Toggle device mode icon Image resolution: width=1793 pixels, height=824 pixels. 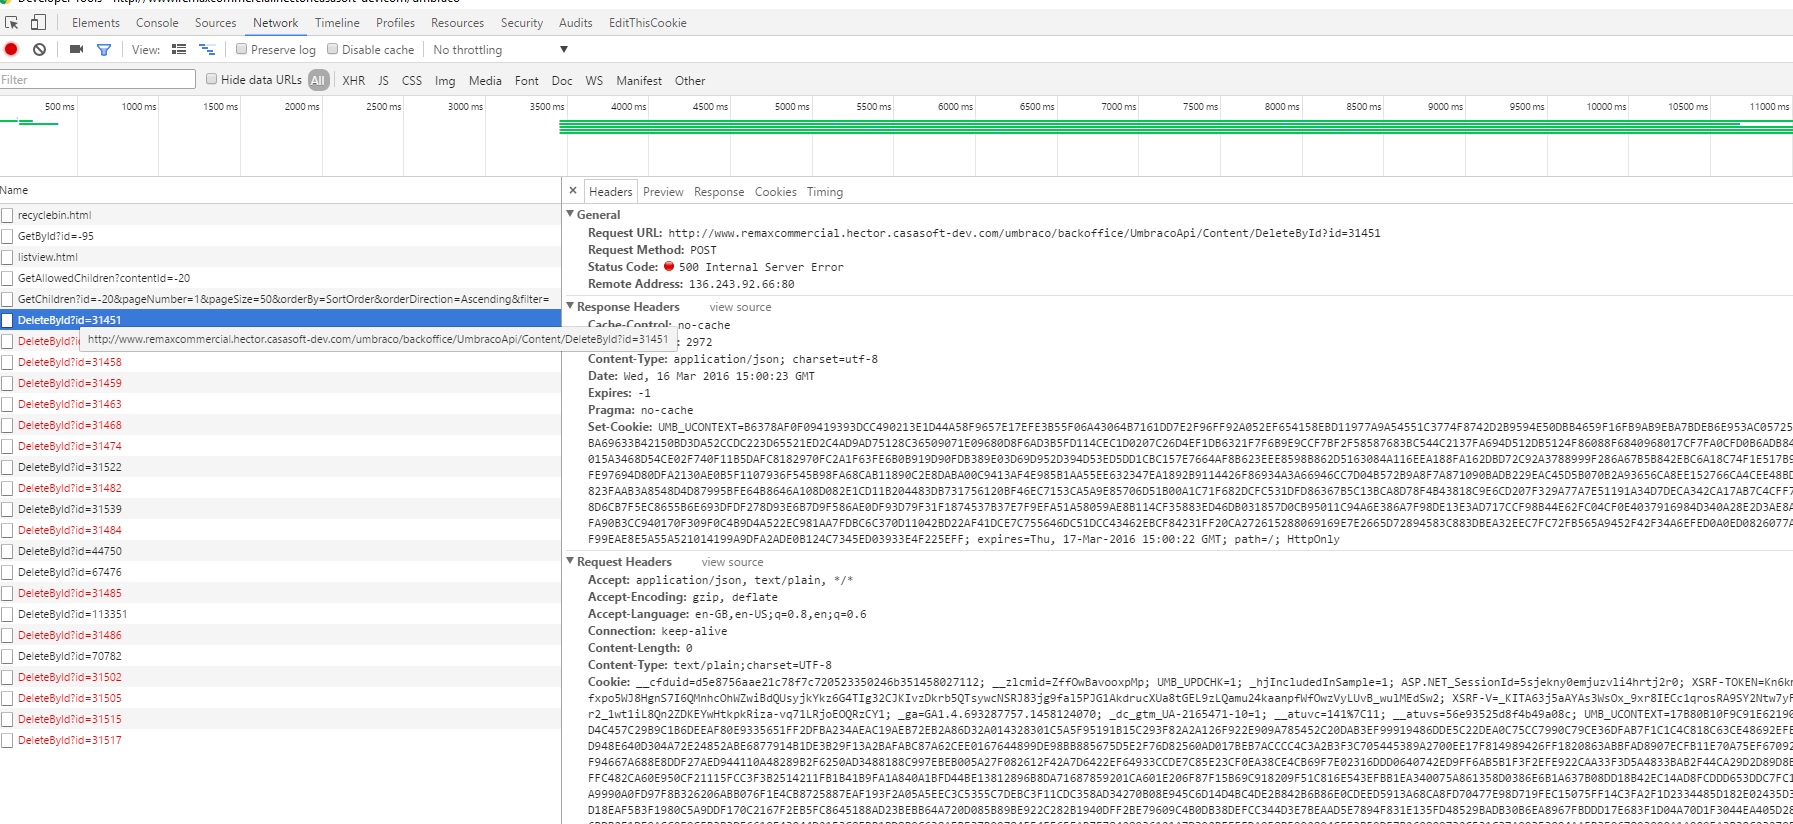38,22
